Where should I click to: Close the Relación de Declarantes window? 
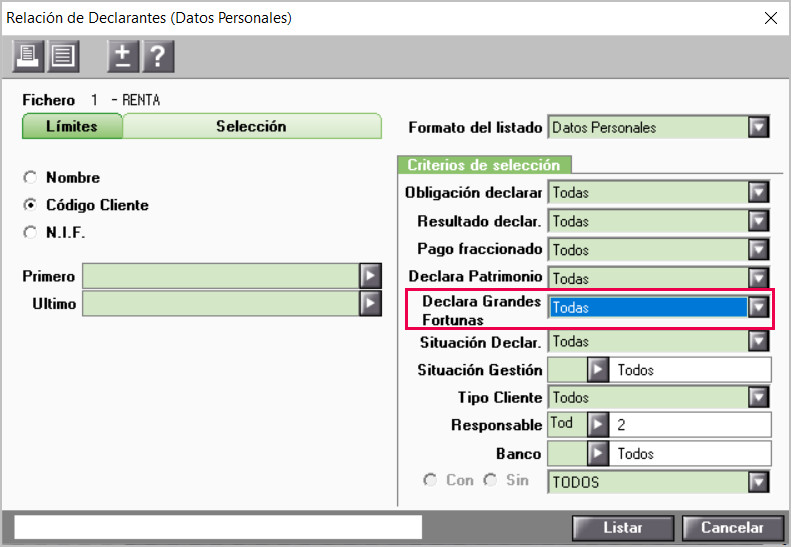(x=771, y=18)
